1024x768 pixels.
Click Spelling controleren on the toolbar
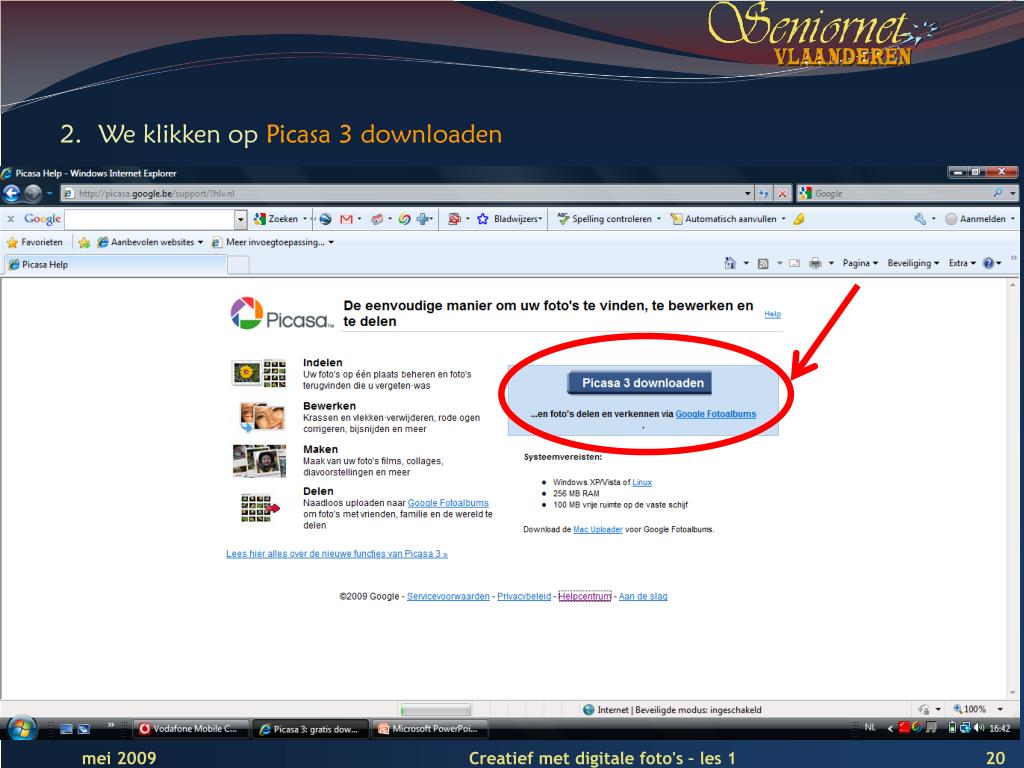[605, 219]
